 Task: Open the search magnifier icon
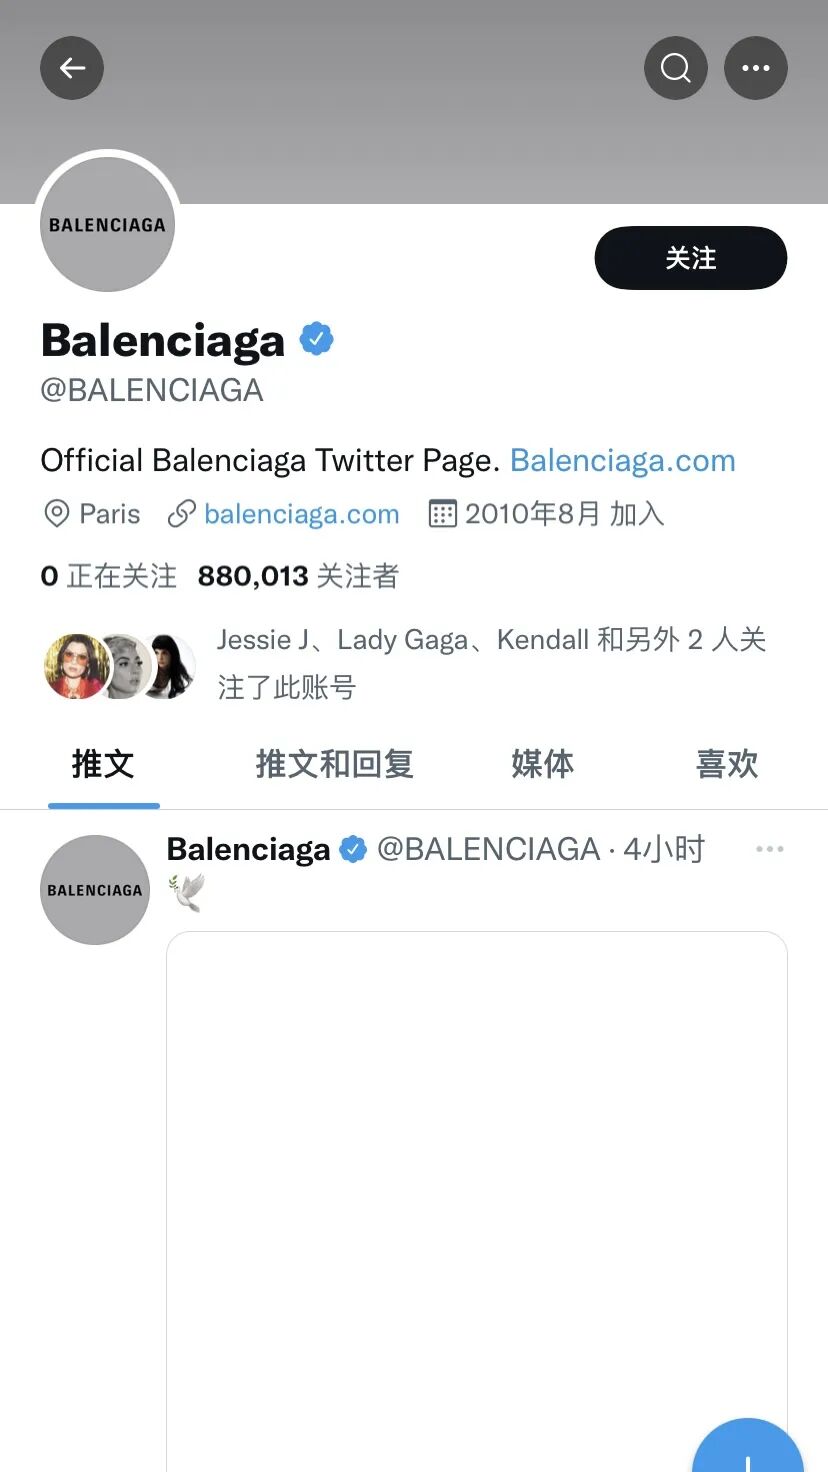click(676, 68)
